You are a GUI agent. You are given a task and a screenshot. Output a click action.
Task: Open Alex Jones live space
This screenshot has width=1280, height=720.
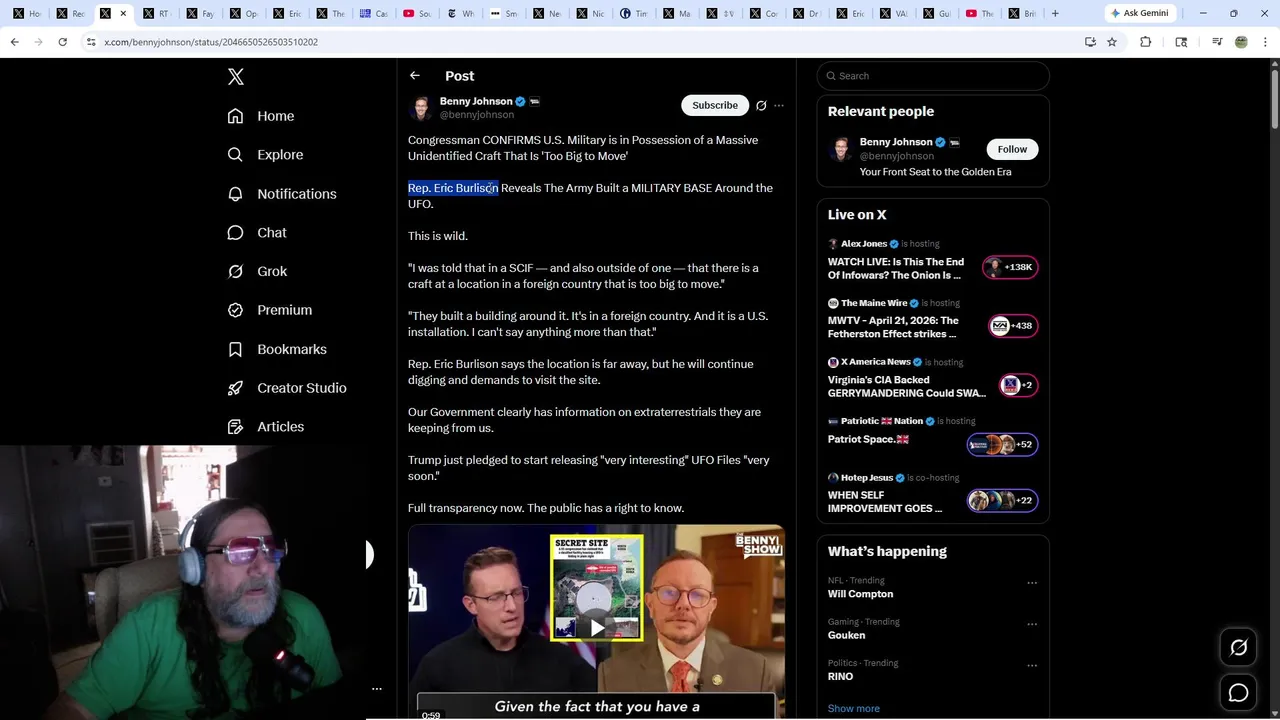click(x=932, y=260)
